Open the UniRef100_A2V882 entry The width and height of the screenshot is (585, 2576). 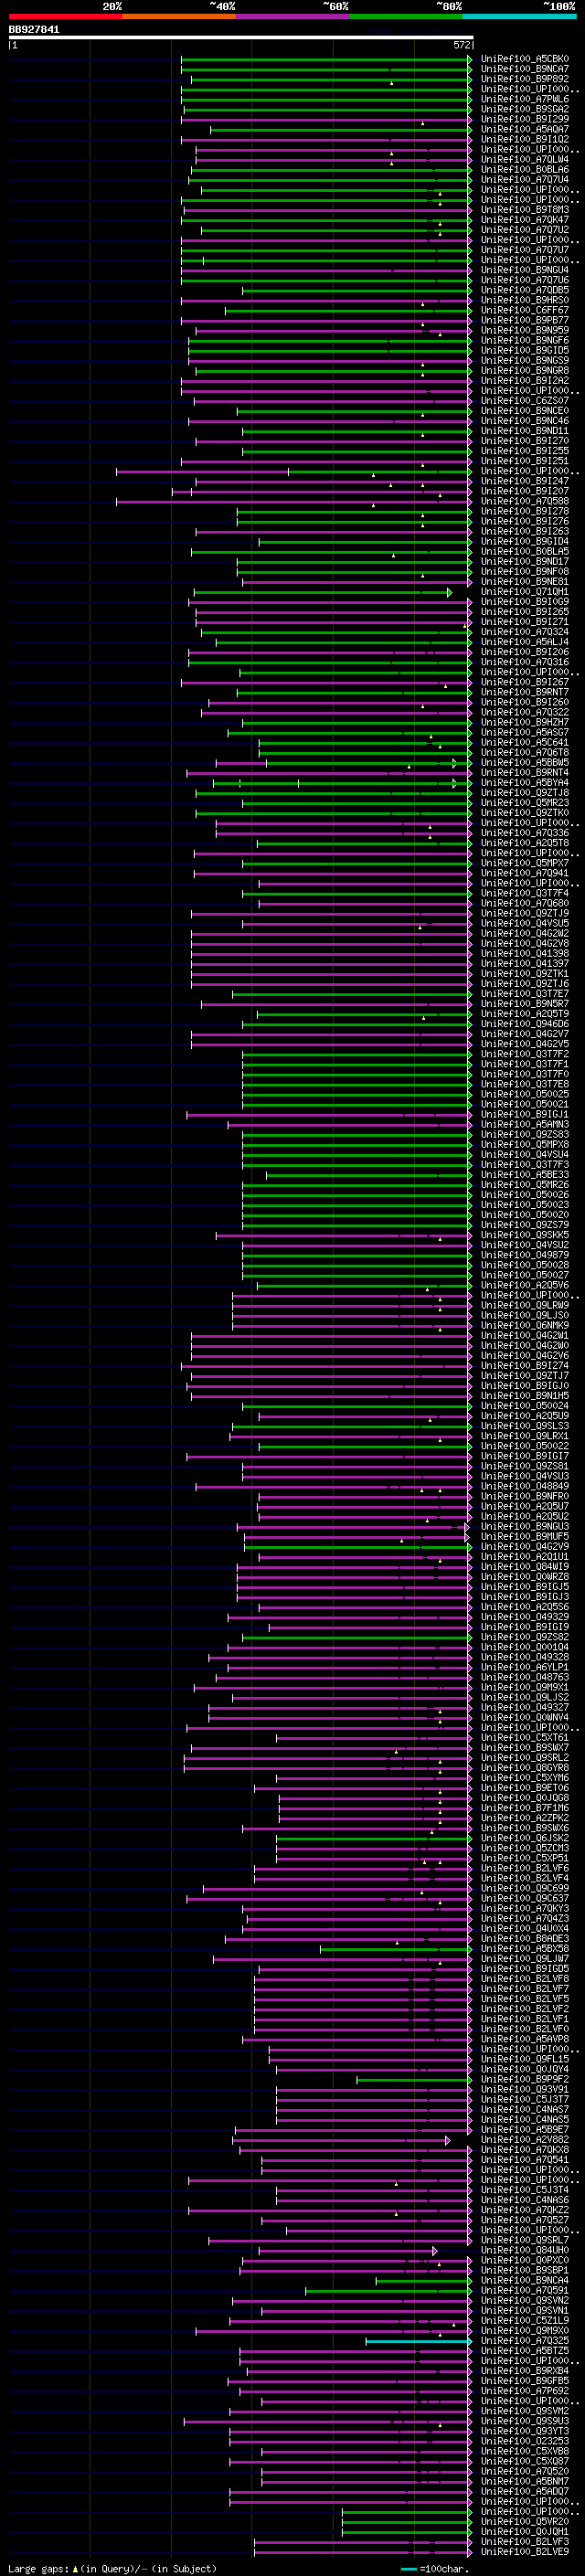tap(525, 2140)
